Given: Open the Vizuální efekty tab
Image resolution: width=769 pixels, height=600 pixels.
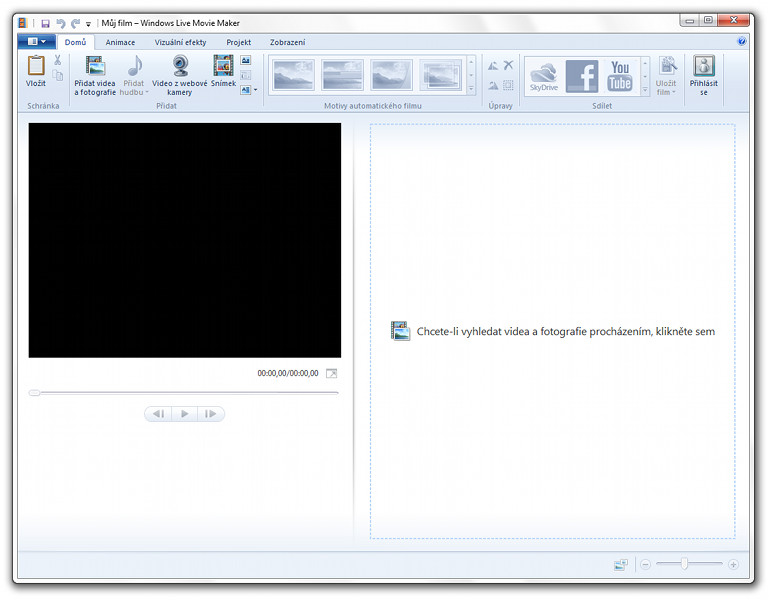Looking at the screenshot, I should coord(180,42).
